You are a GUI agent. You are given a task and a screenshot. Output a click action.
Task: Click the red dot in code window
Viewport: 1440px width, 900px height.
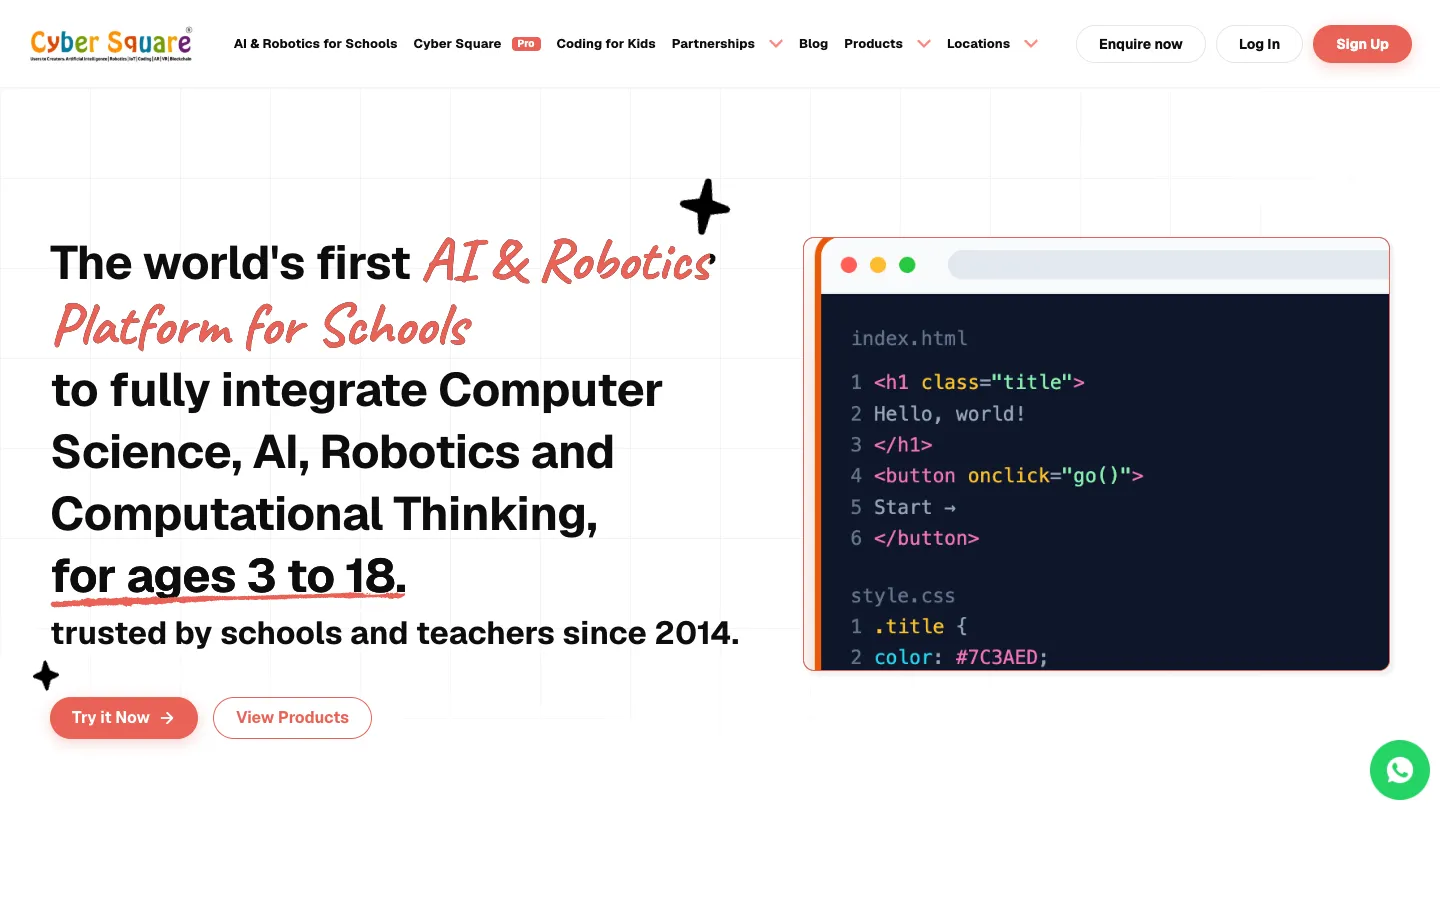(x=849, y=265)
